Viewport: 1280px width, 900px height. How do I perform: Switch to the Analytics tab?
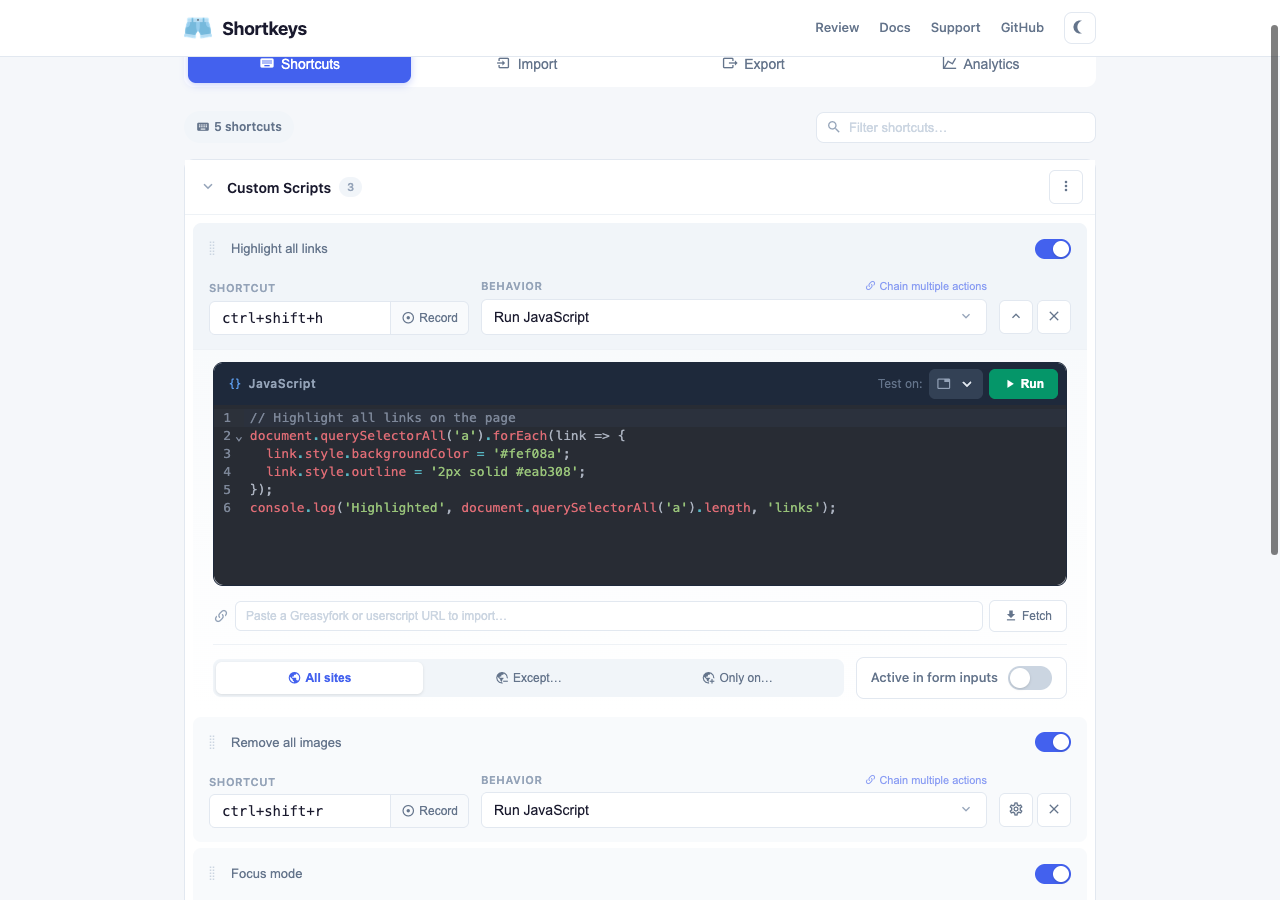click(981, 63)
